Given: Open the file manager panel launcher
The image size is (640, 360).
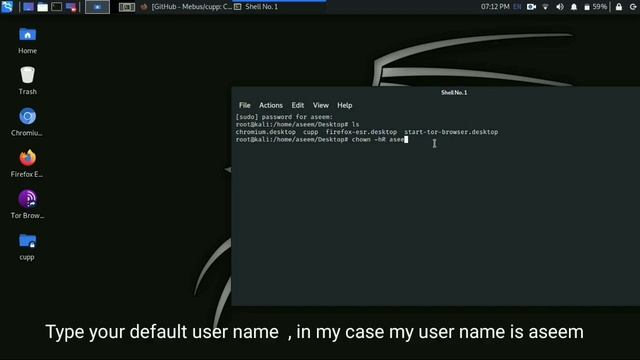Looking at the screenshot, I should (x=42, y=7).
